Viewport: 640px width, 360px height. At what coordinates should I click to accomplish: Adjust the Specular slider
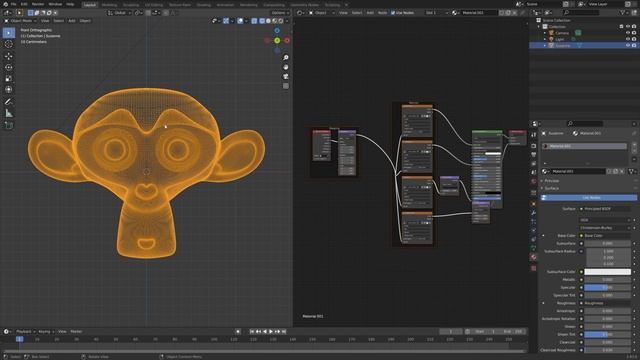pos(607,288)
